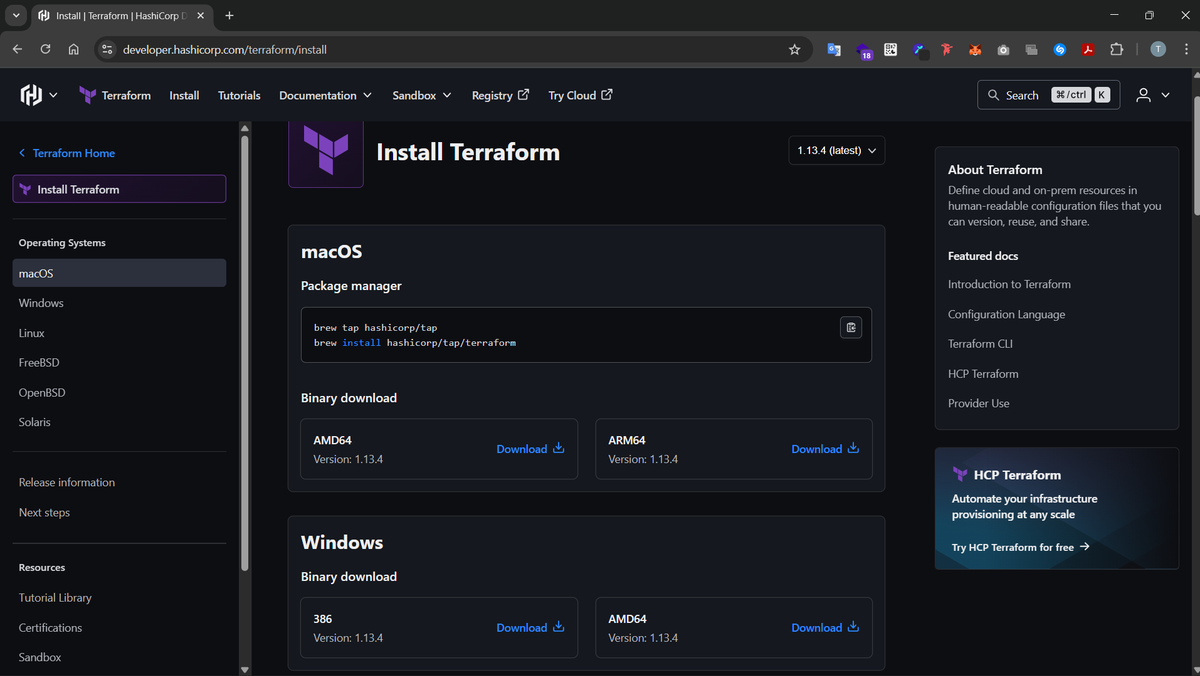Screen dimensions: 1200x676
Task: Open a new browser tab
Action: point(229,15)
